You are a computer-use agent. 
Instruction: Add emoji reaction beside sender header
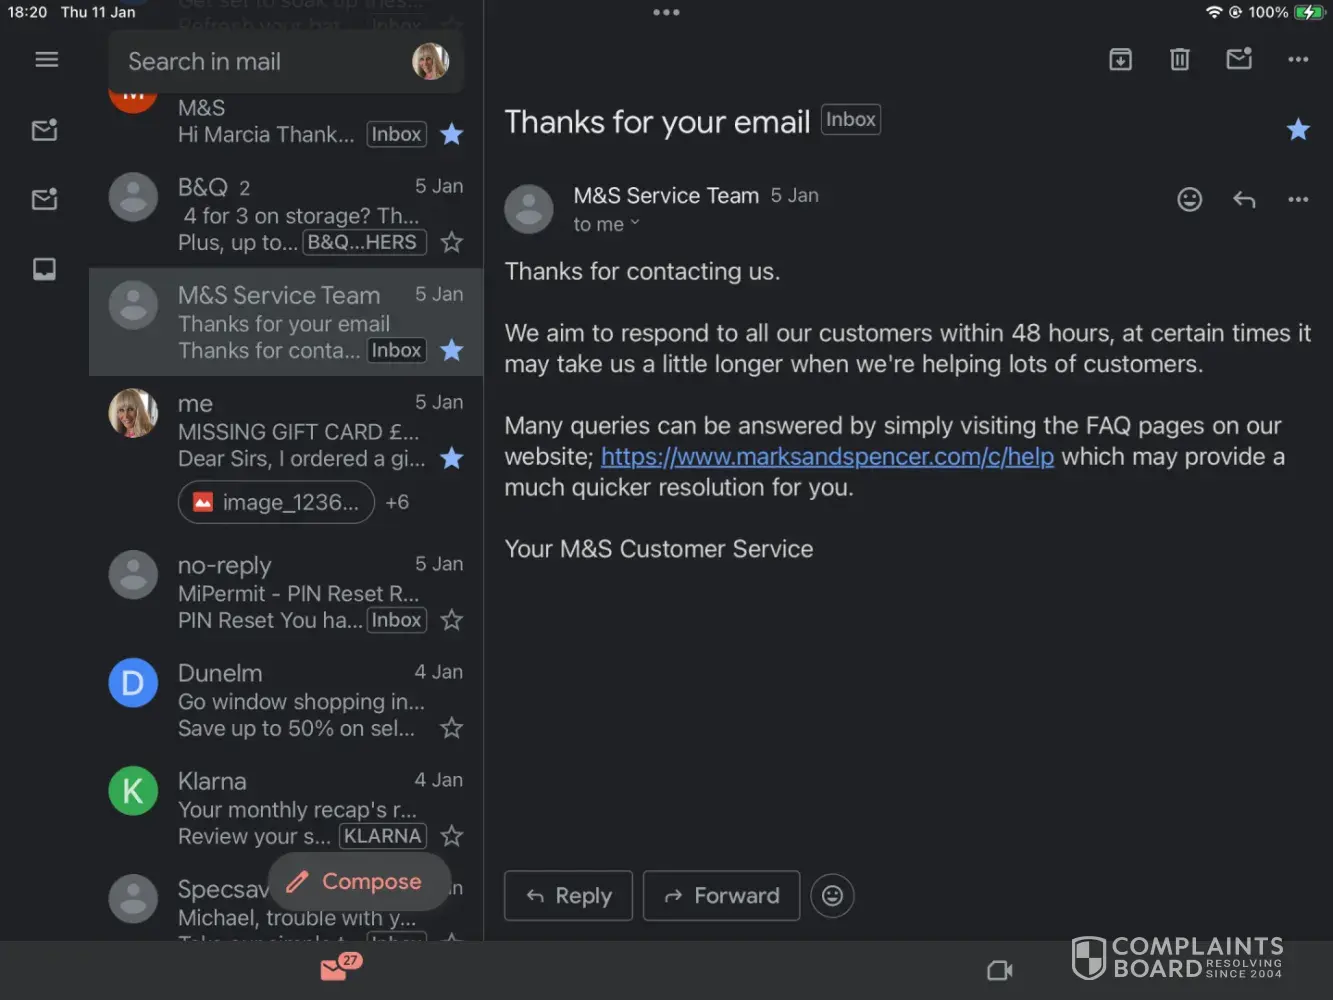click(1189, 199)
